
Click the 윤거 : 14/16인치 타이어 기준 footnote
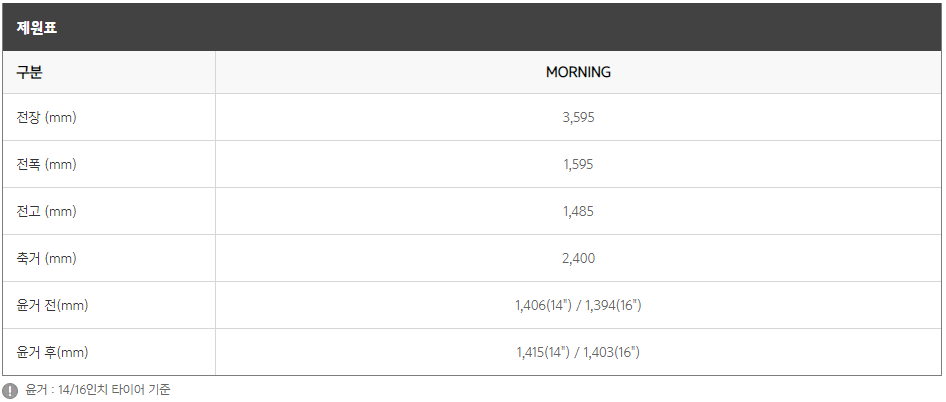[x=98, y=390]
